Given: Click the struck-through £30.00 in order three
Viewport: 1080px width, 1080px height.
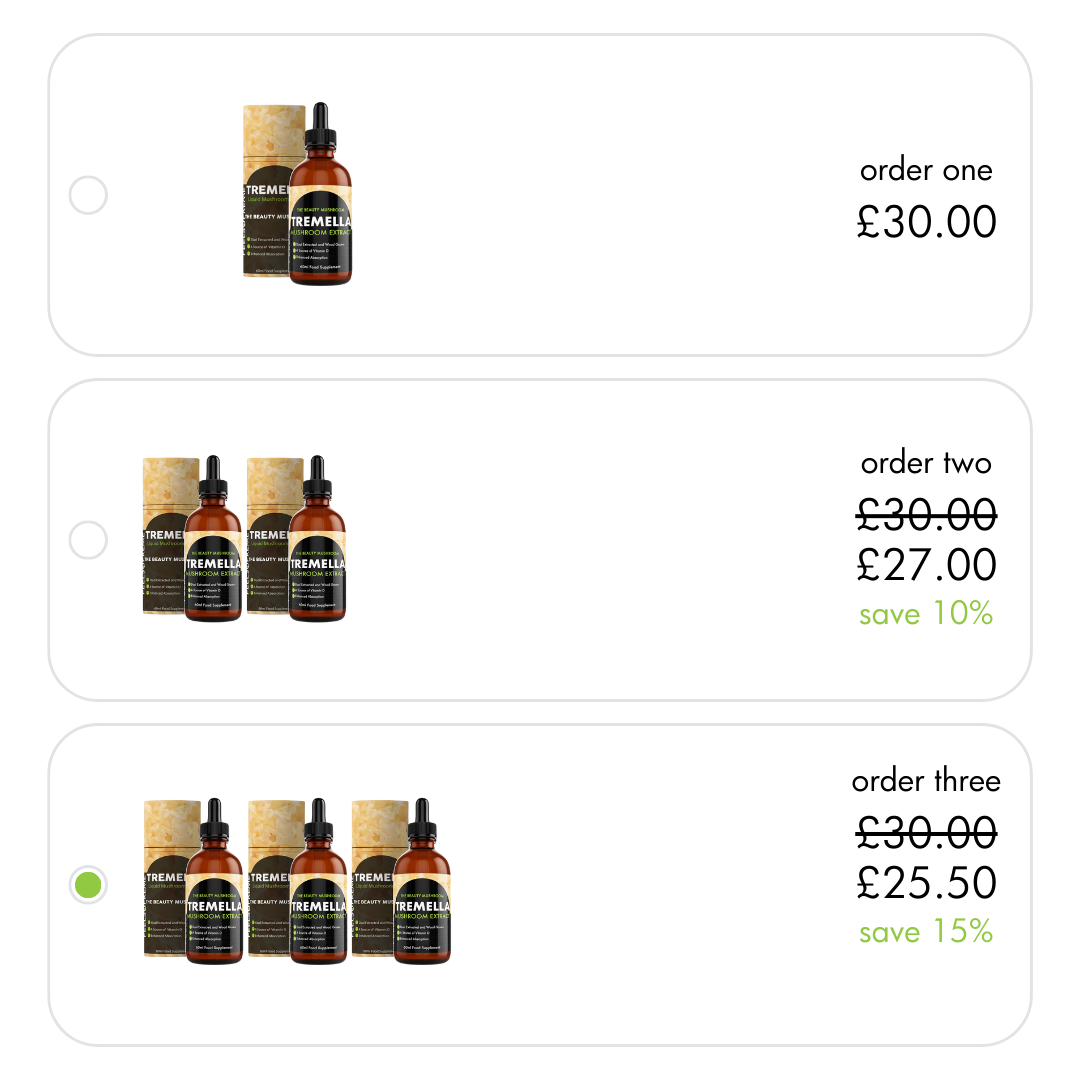Looking at the screenshot, I should (x=926, y=832).
